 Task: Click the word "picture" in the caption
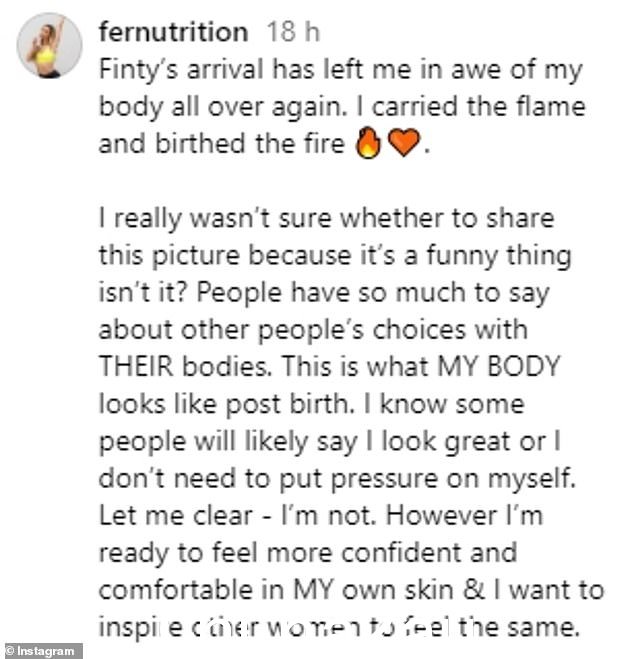195,257
